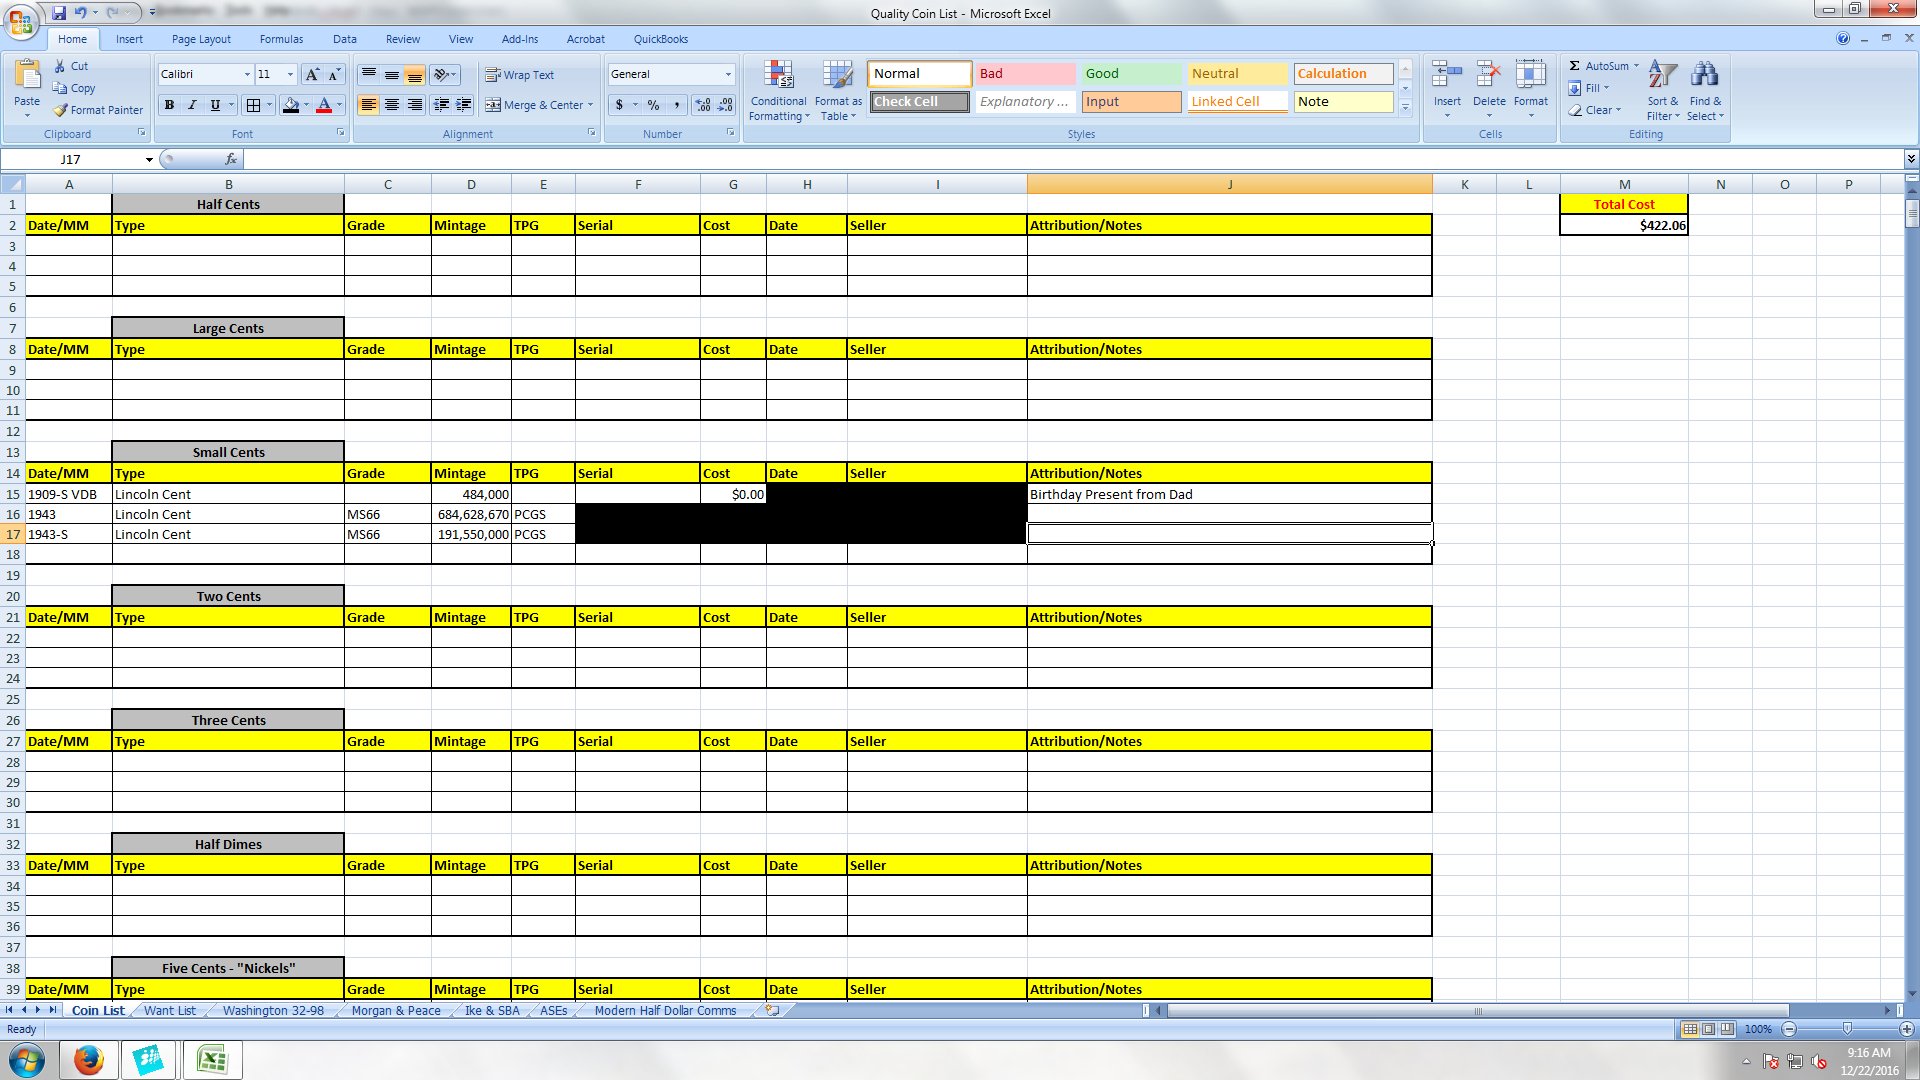The image size is (1920, 1080).
Task: Click the Sort & Filter icon
Action: pos(1662,76)
